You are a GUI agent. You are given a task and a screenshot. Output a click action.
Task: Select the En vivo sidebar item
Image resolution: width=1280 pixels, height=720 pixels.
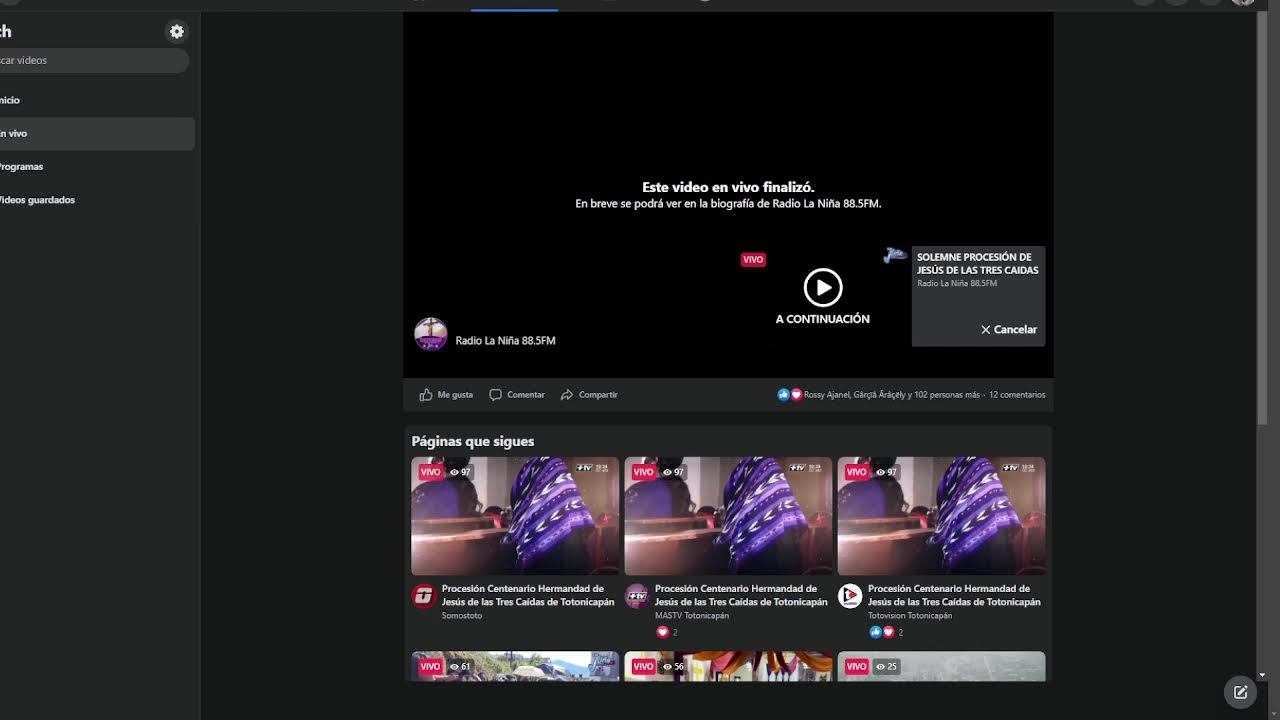tap(97, 134)
